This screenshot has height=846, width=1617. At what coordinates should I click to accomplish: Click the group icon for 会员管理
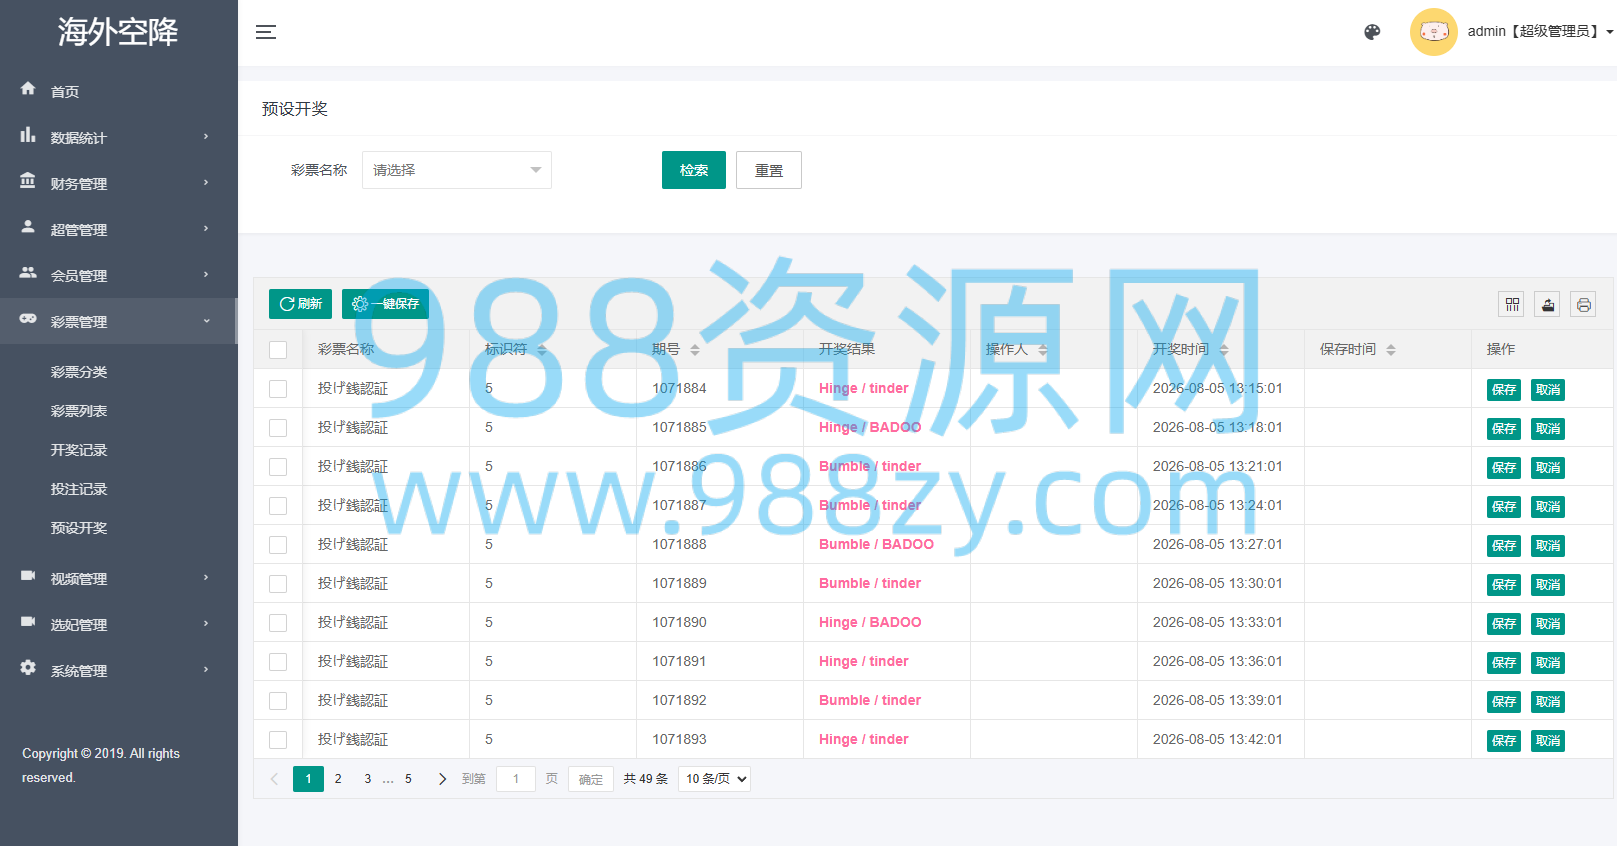point(28,273)
